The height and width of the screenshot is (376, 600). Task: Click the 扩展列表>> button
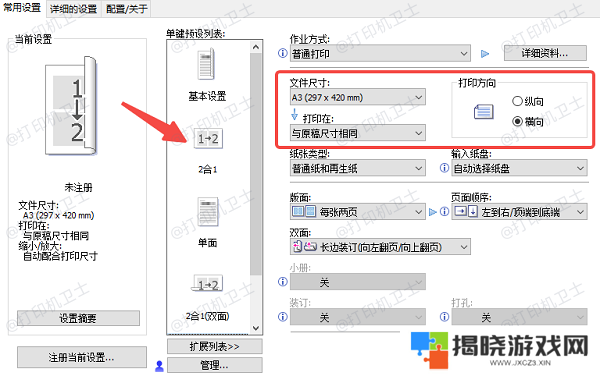pyautogui.click(x=215, y=347)
